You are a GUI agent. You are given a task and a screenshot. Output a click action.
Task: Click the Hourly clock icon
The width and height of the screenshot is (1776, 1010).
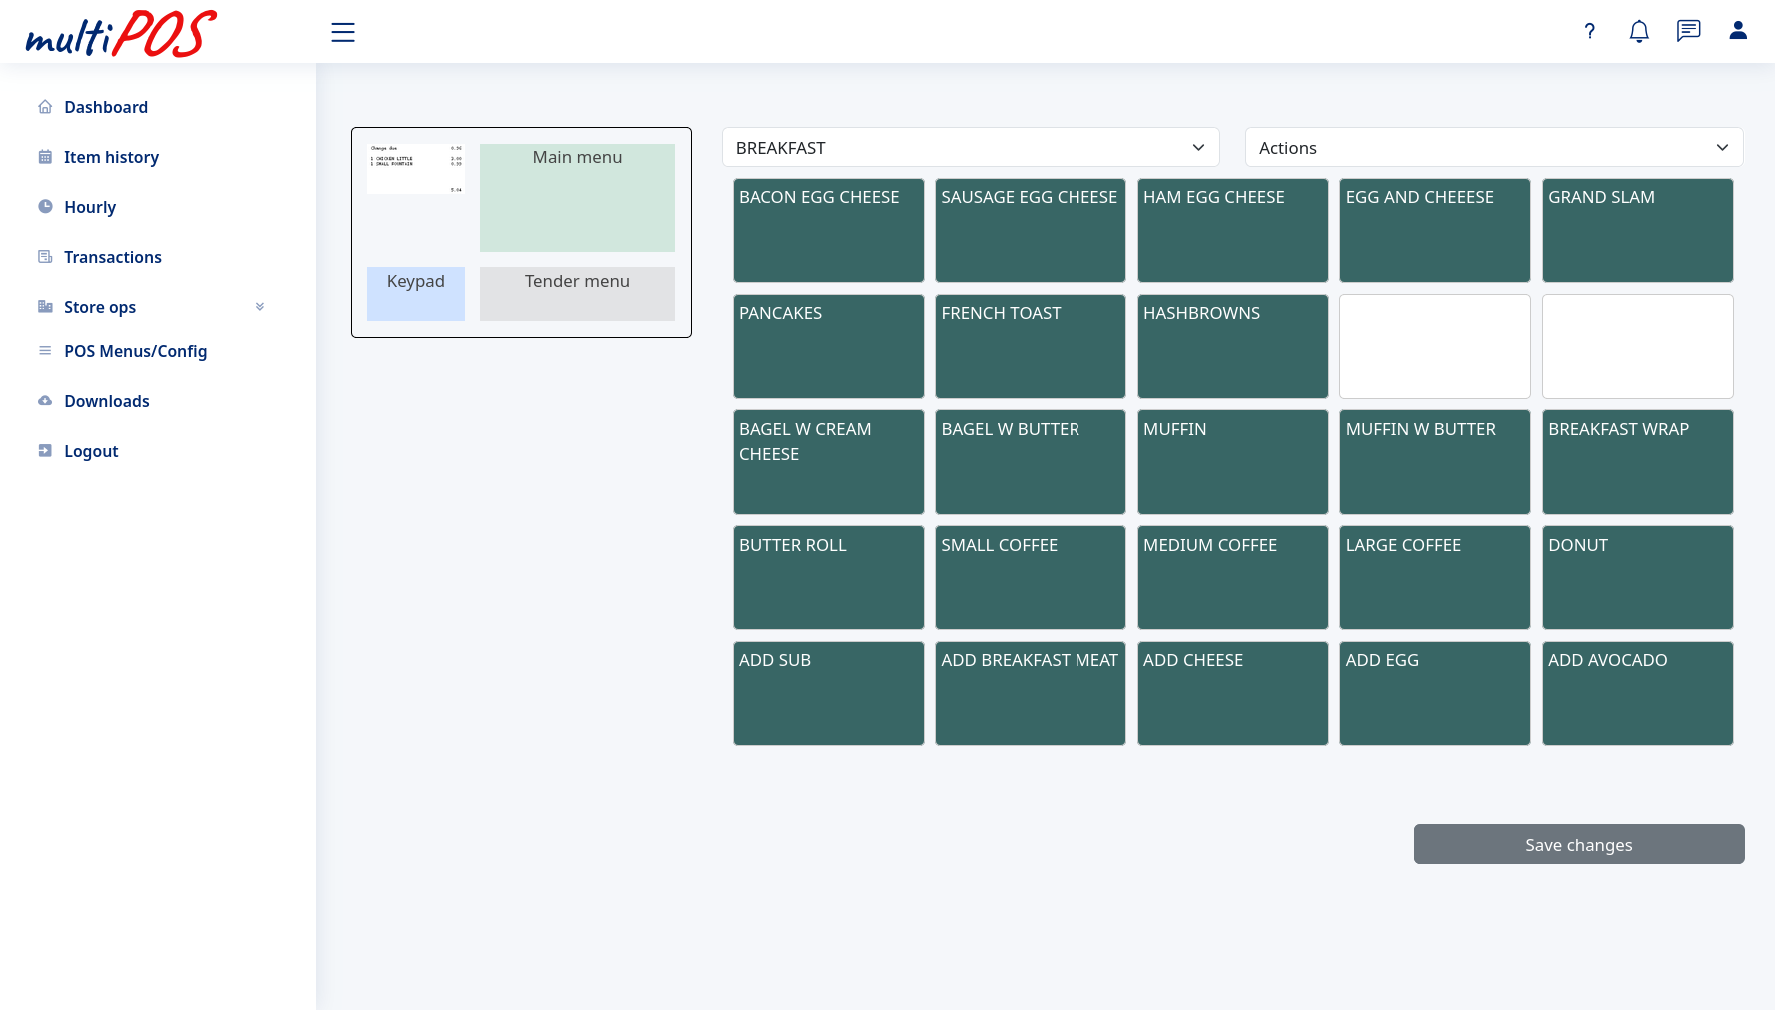click(x=45, y=207)
